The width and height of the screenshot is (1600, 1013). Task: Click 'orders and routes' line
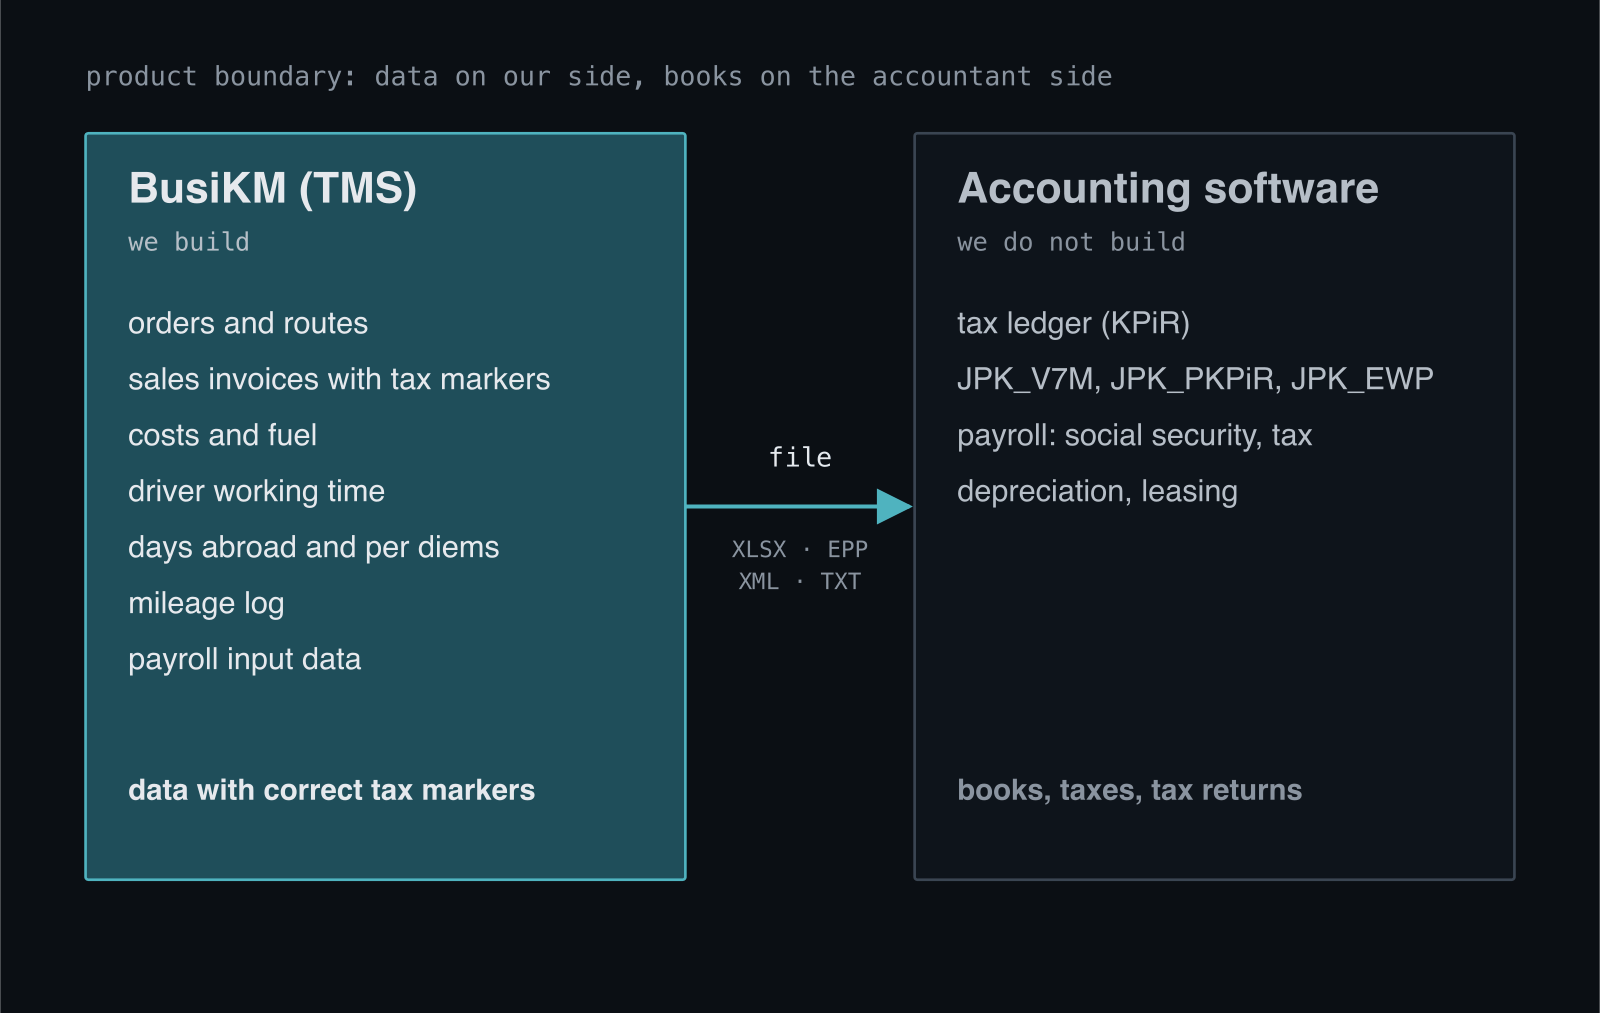(x=248, y=323)
